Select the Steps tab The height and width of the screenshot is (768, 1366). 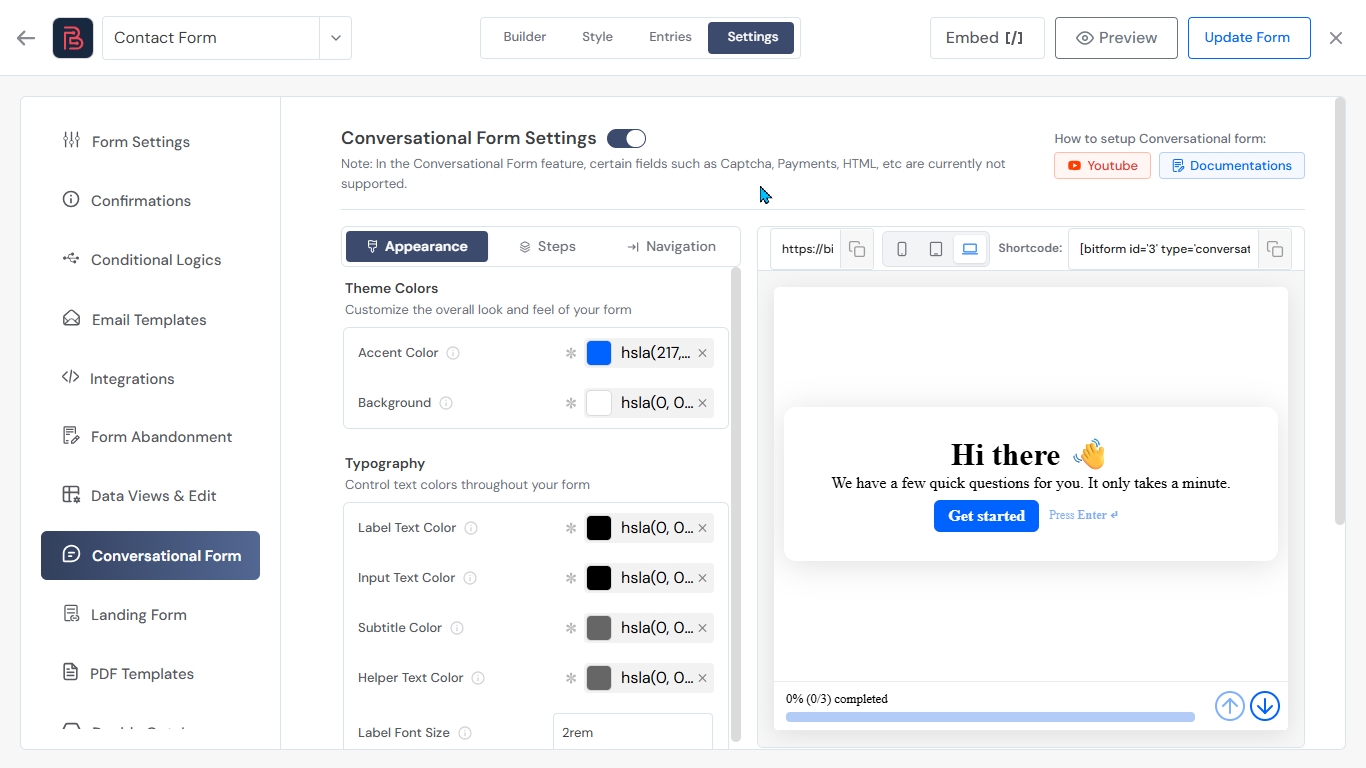click(547, 247)
